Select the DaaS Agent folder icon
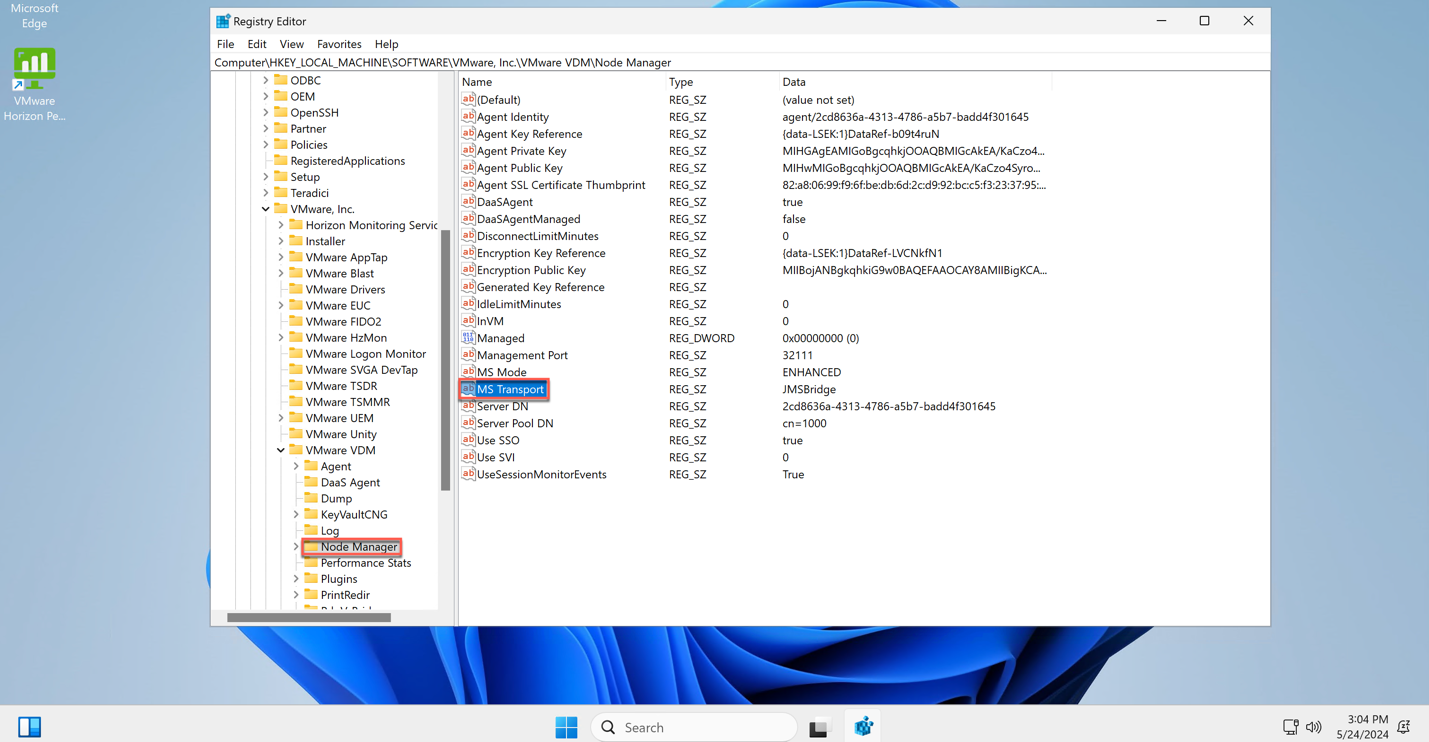This screenshot has width=1429, height=742. tap(311, 482)
